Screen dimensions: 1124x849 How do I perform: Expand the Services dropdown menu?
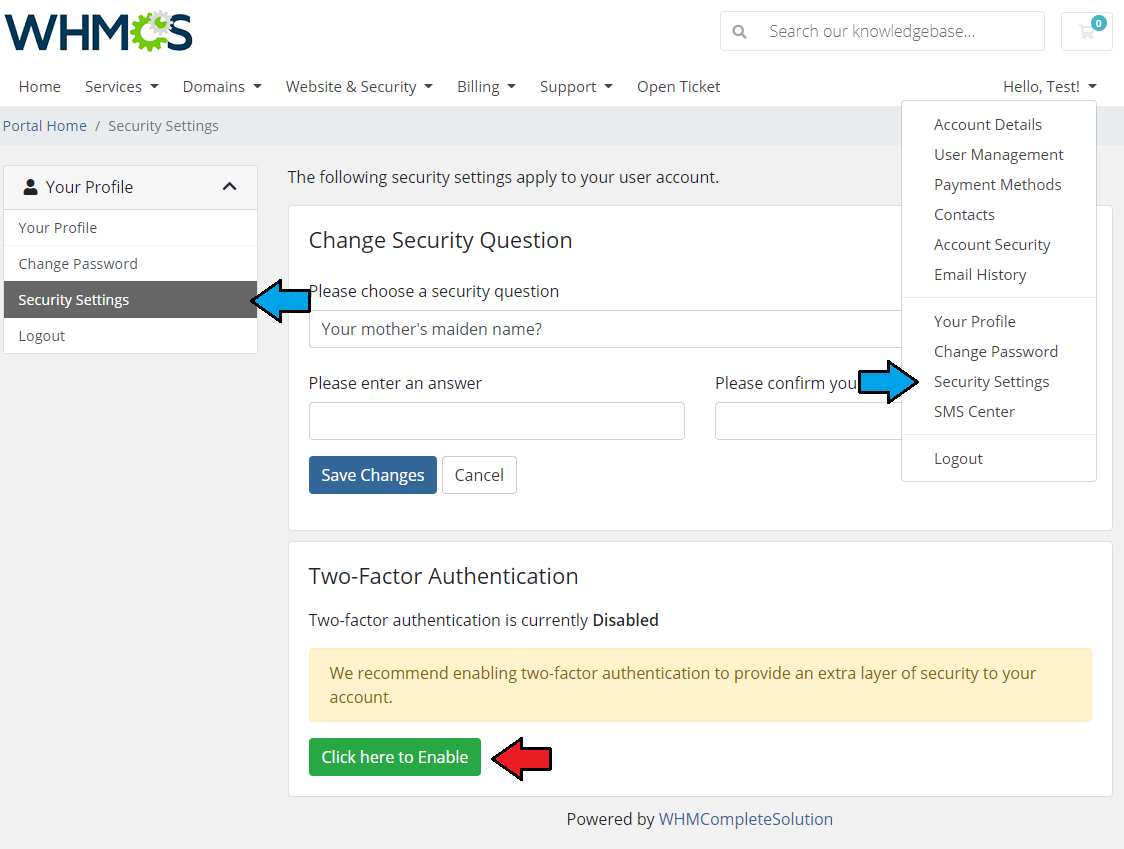(121, 87)
